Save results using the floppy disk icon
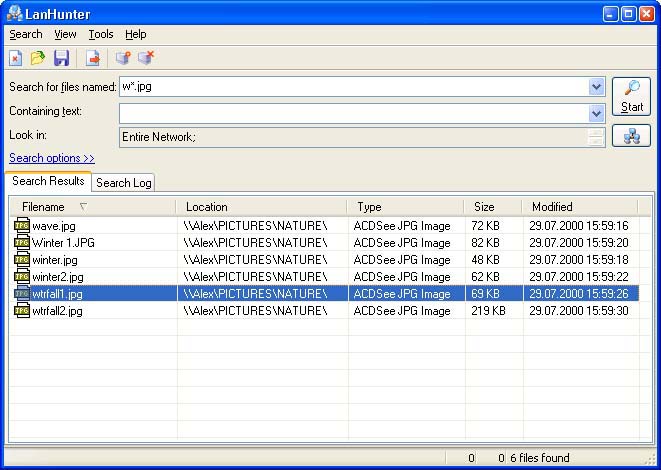The height and width of the screenshot is (470, 661). [x=62, y=58]
